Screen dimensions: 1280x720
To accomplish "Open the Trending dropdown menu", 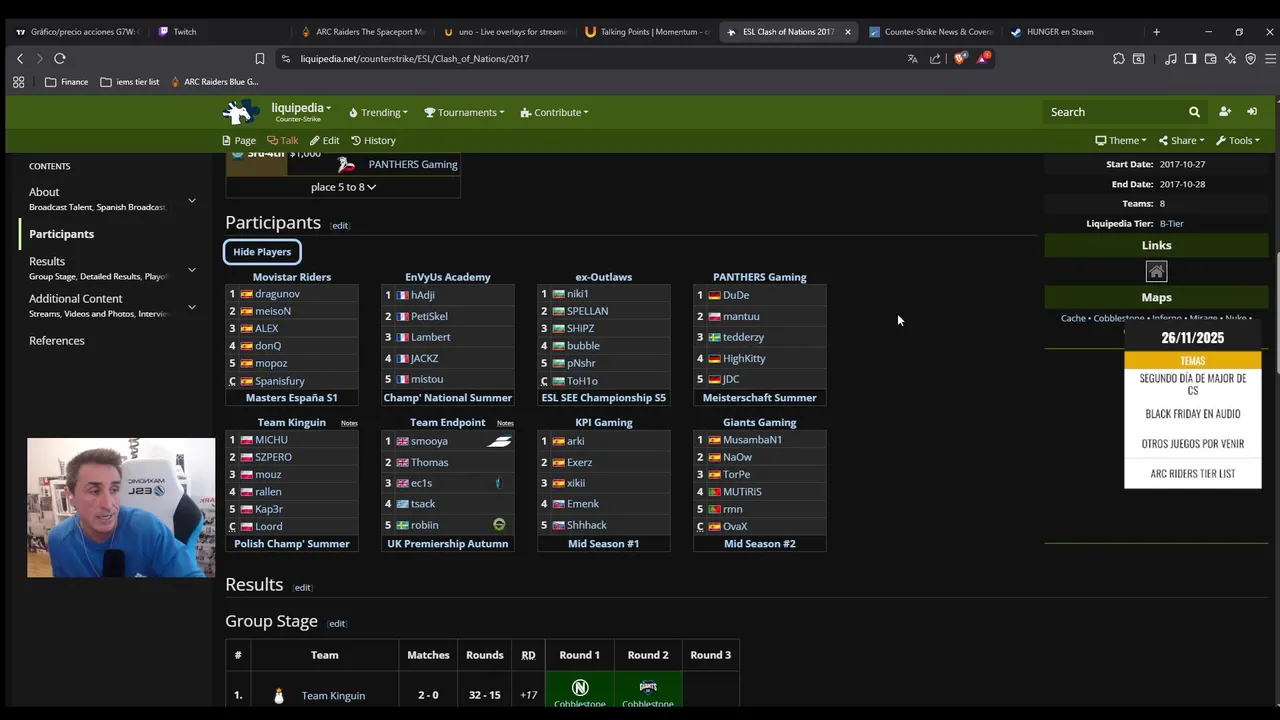I will click(x=377, y=112).
